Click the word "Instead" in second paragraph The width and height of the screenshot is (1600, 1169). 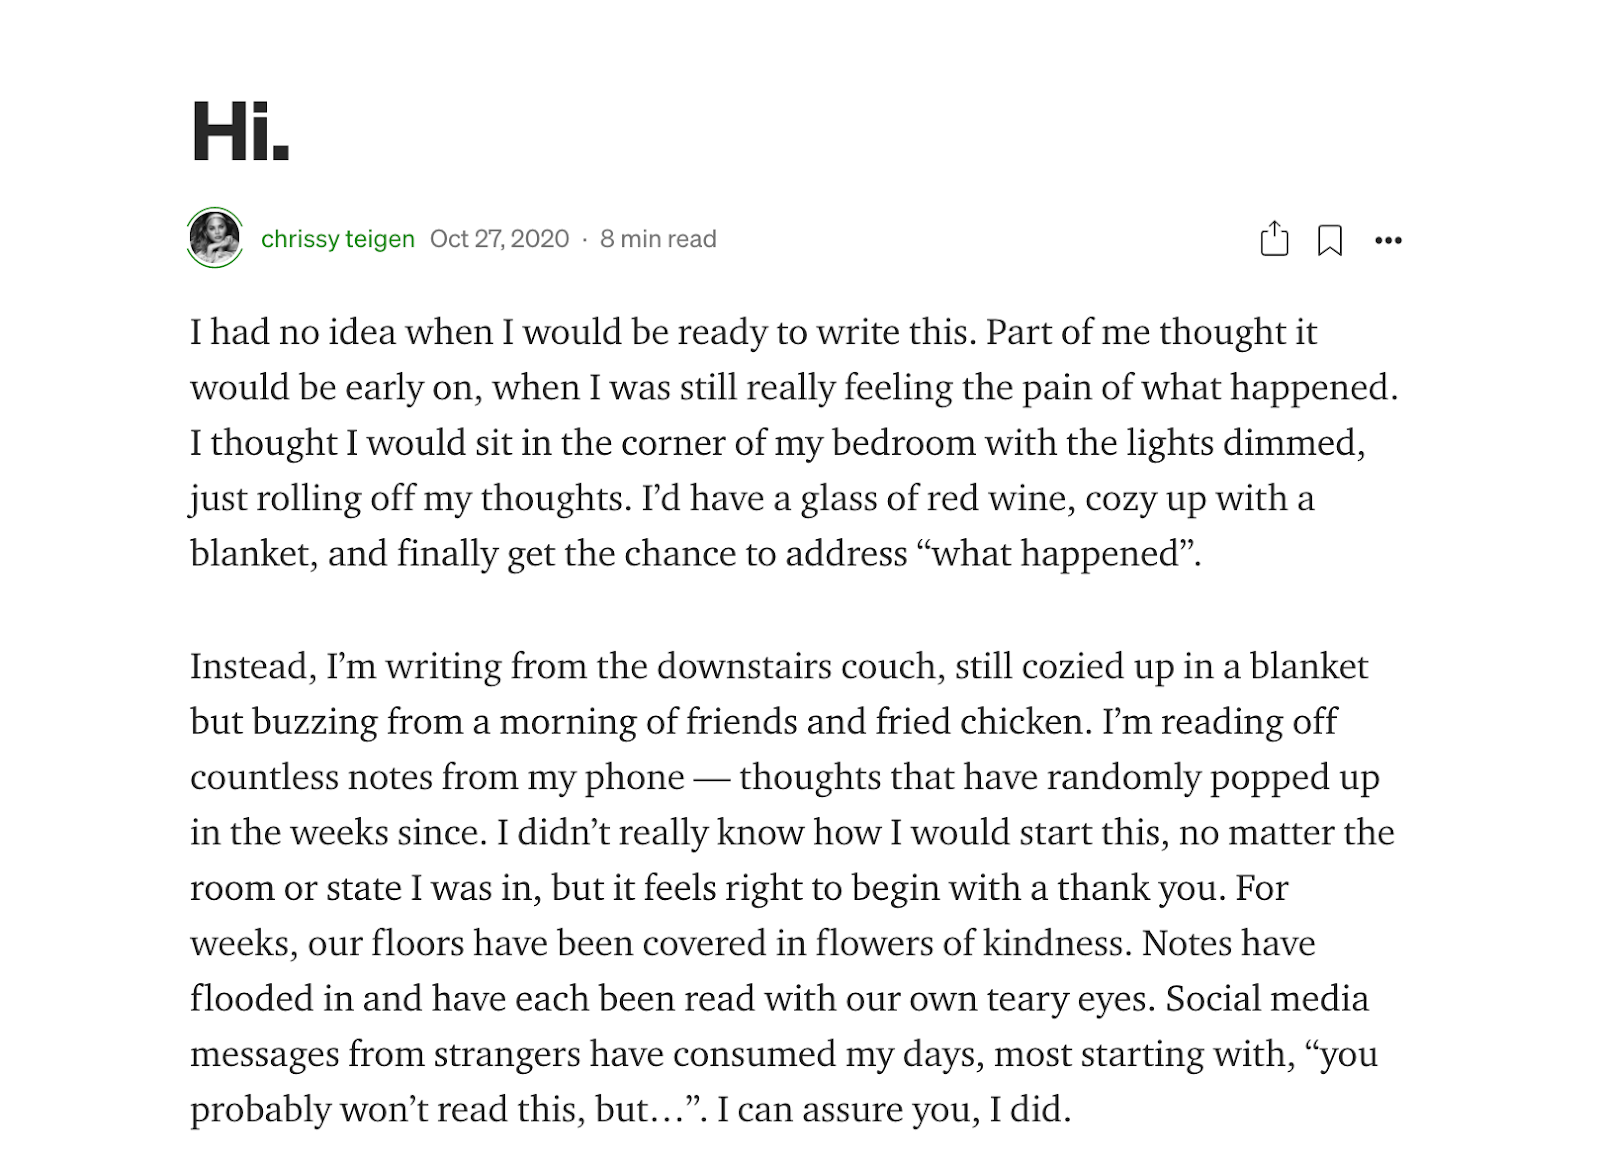[253, 666]
